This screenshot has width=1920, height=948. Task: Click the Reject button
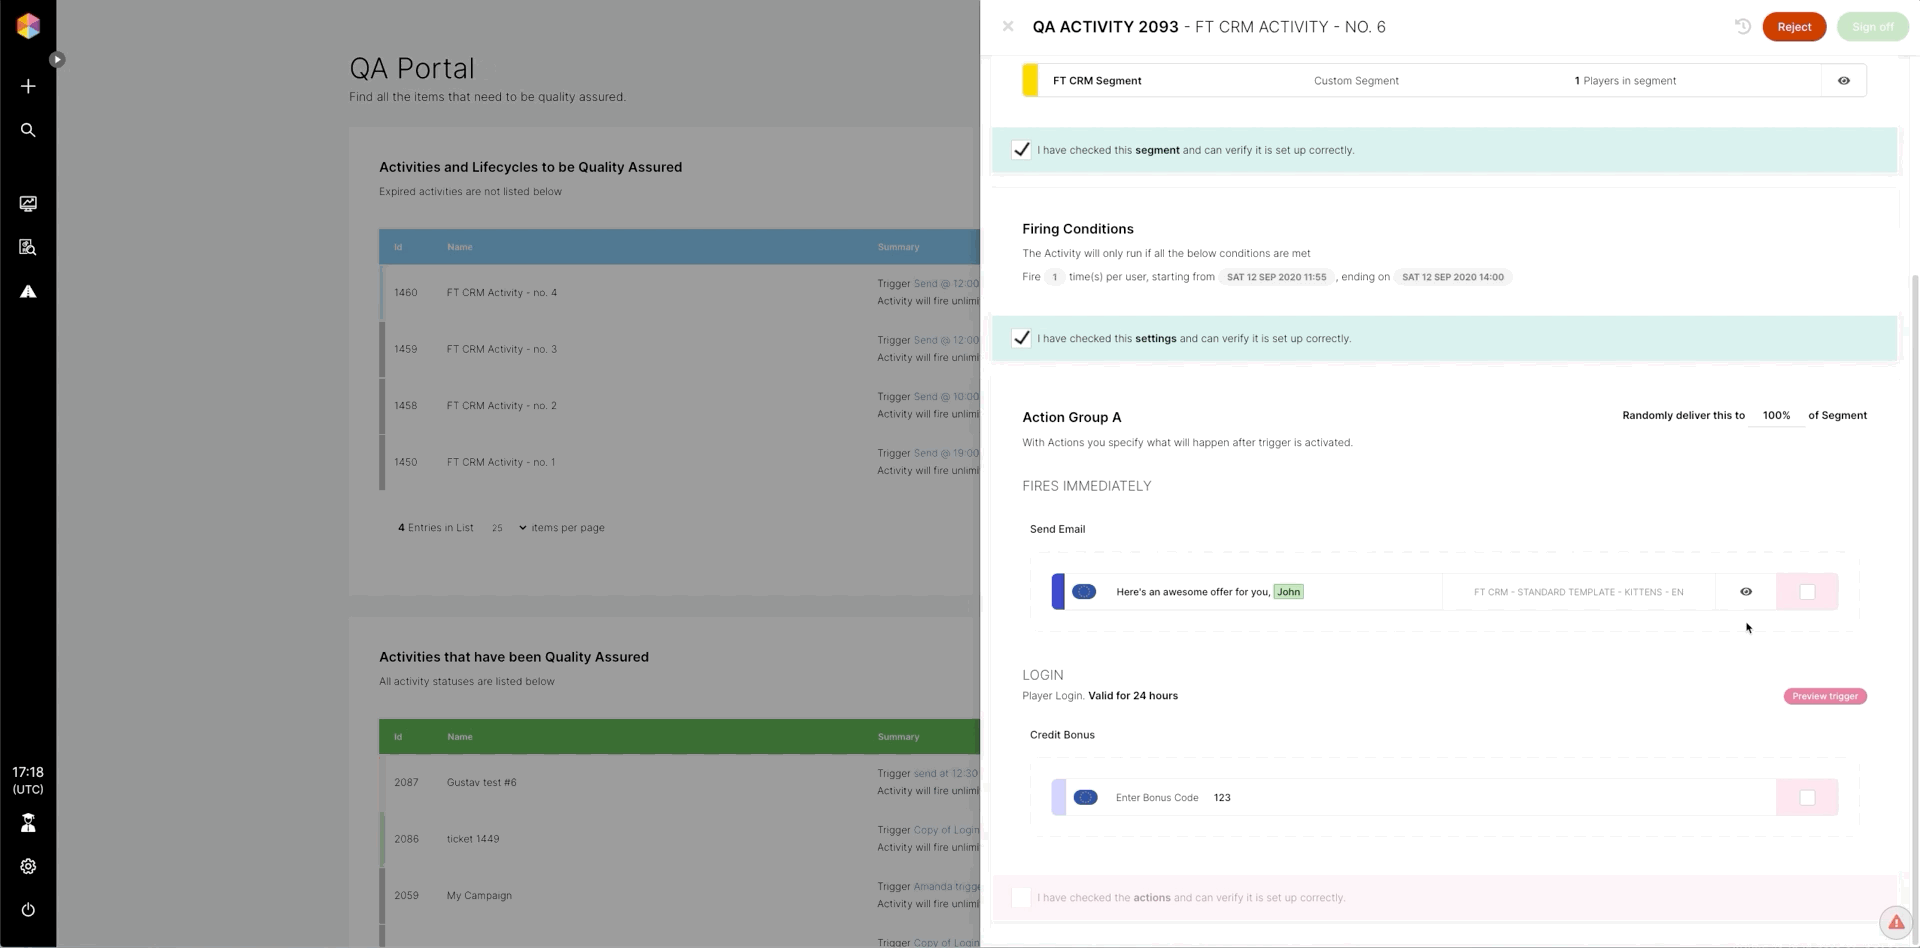tap(1794, 27)
